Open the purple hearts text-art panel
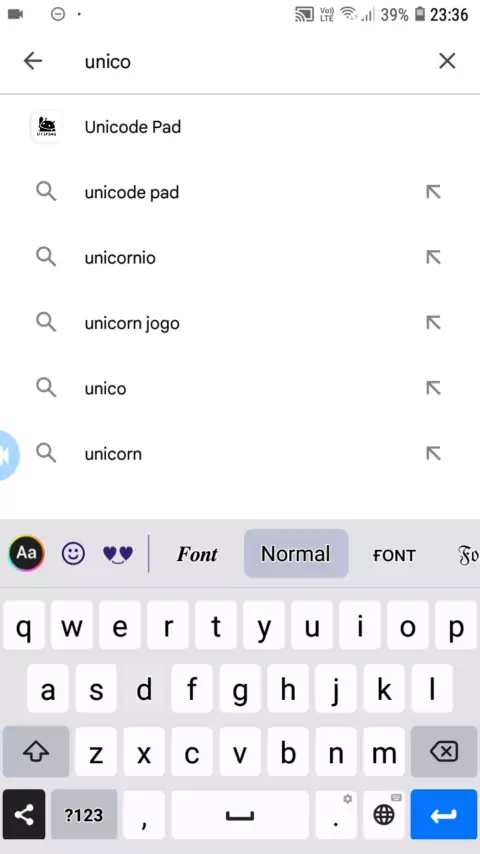480x854 pixels. pyautogui.click(x=118, y=554)
